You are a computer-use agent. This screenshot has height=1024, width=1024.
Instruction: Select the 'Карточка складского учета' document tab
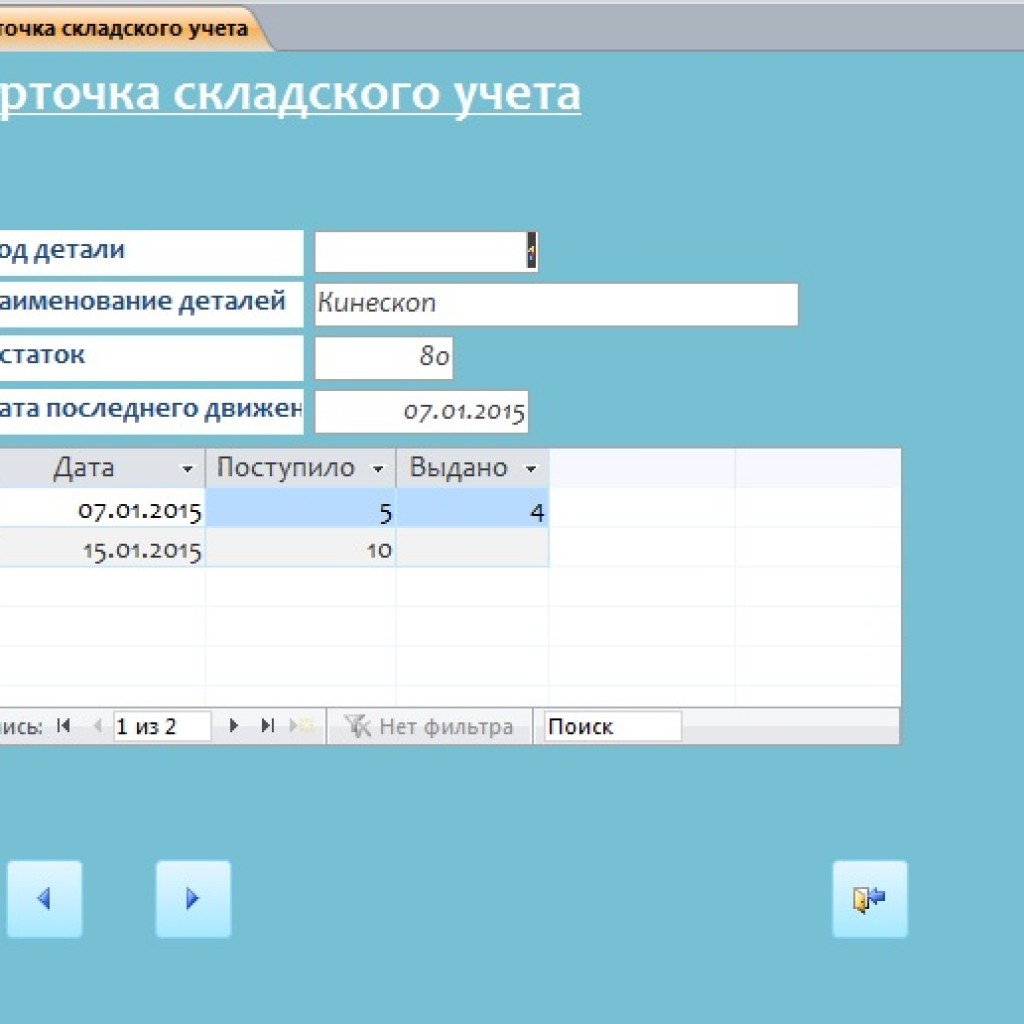click(125, 29)
